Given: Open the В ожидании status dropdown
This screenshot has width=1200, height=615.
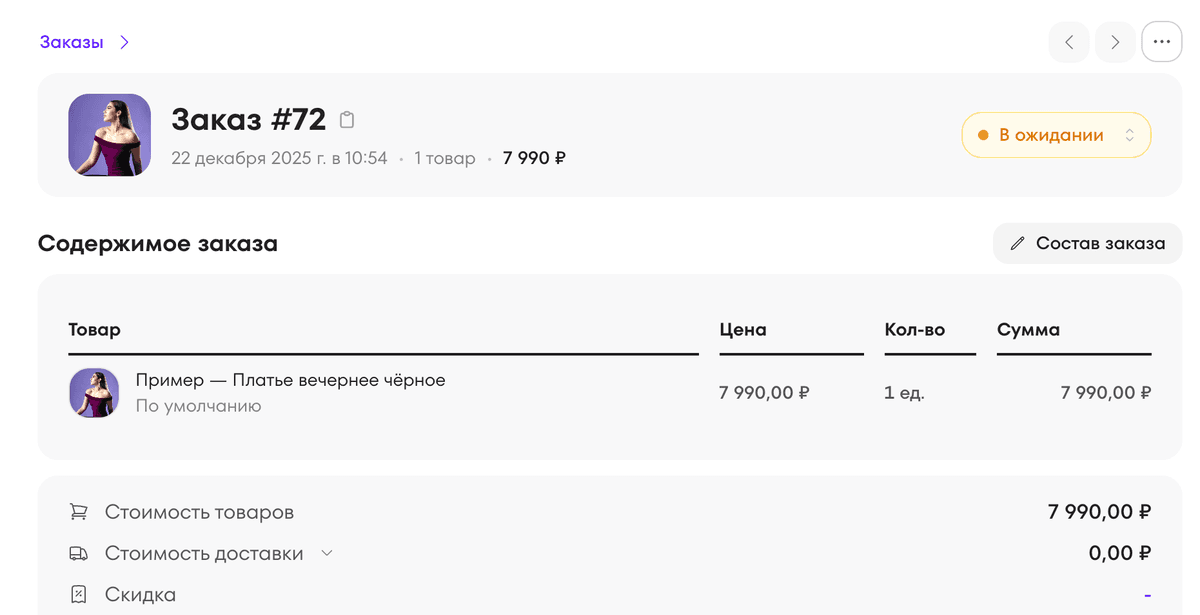Looking at the screenshot, I should click(1056, 135).
